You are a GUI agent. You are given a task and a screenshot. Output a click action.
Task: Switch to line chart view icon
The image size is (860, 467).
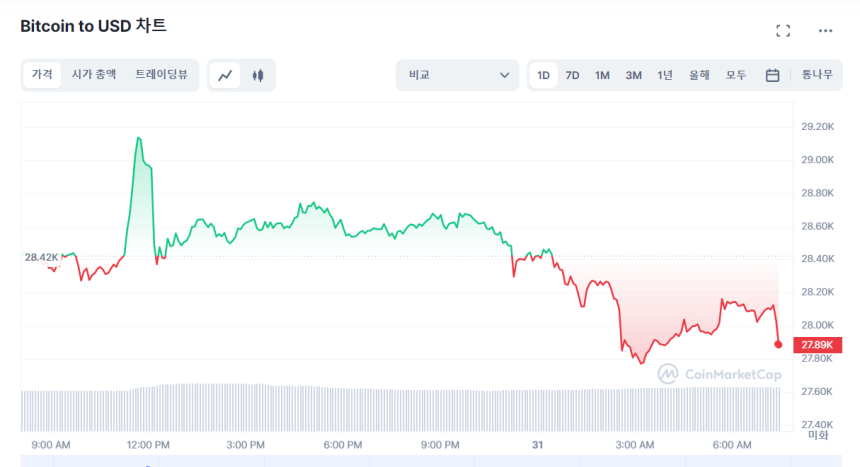(225, 75)
